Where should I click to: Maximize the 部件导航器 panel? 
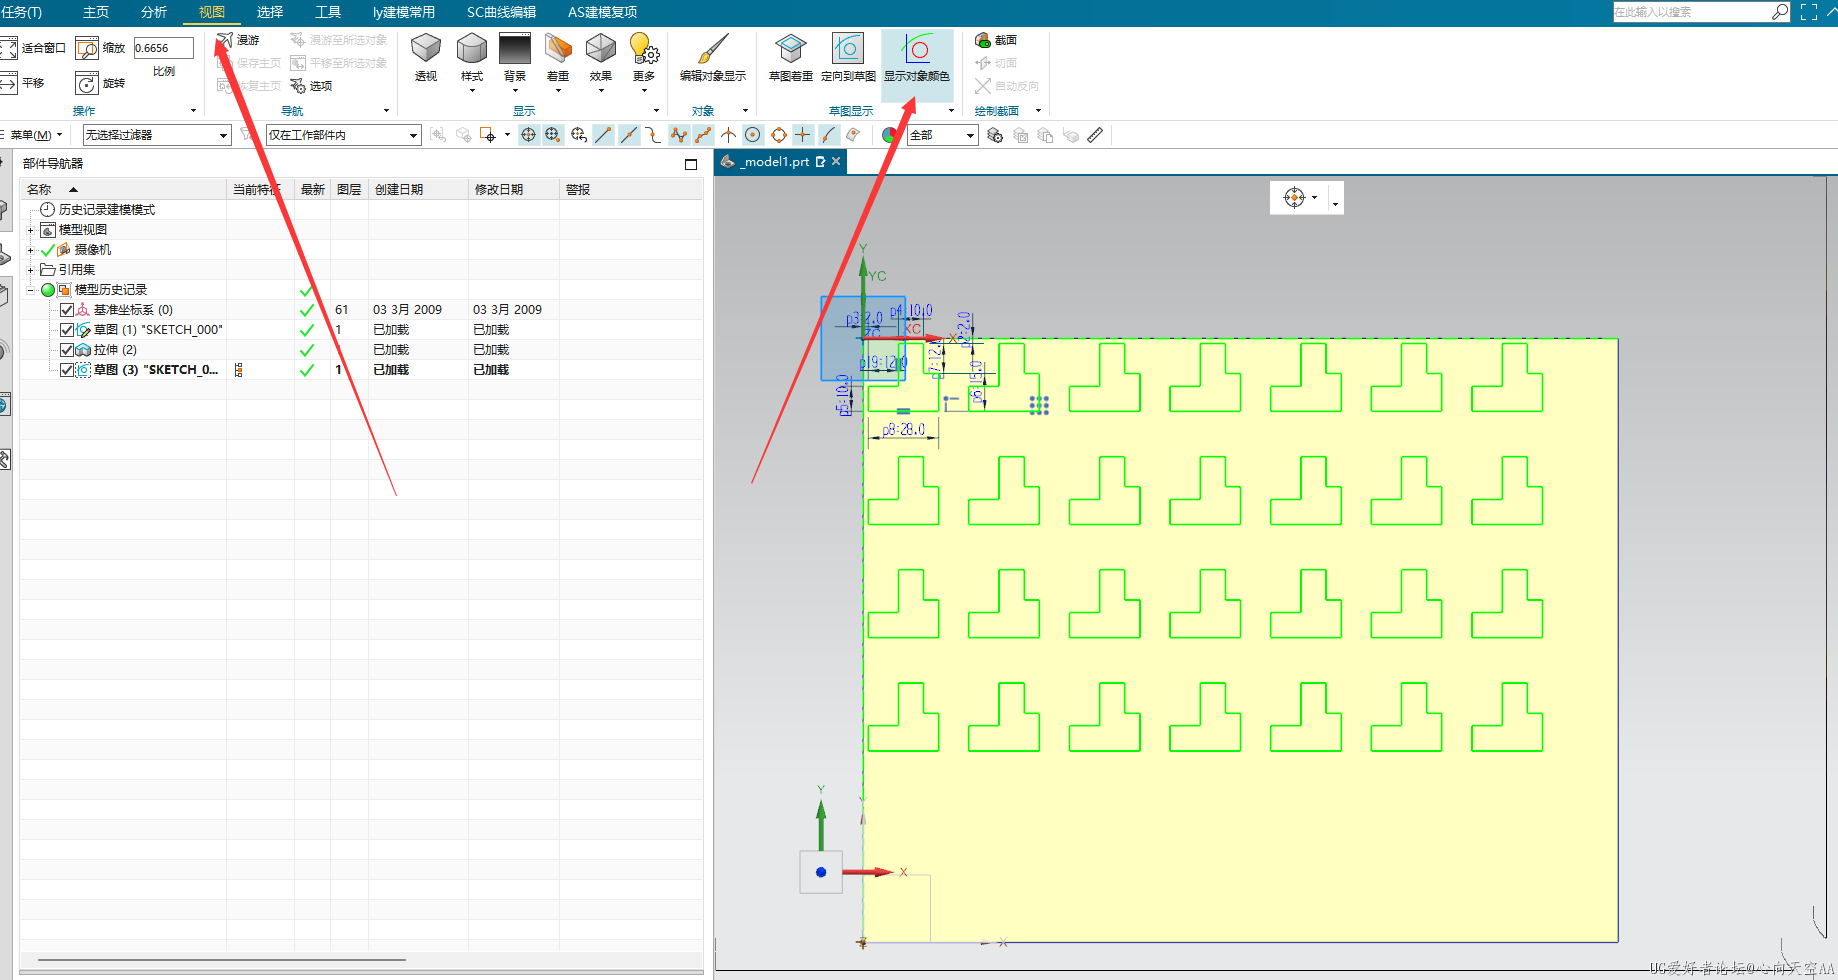click(691, 164)
